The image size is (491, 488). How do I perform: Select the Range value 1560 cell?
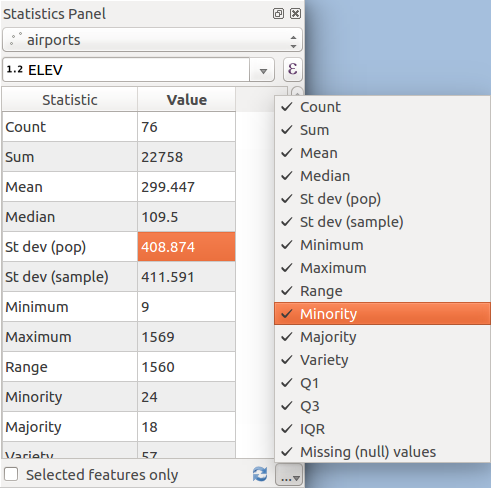click(x=186, y=367)
